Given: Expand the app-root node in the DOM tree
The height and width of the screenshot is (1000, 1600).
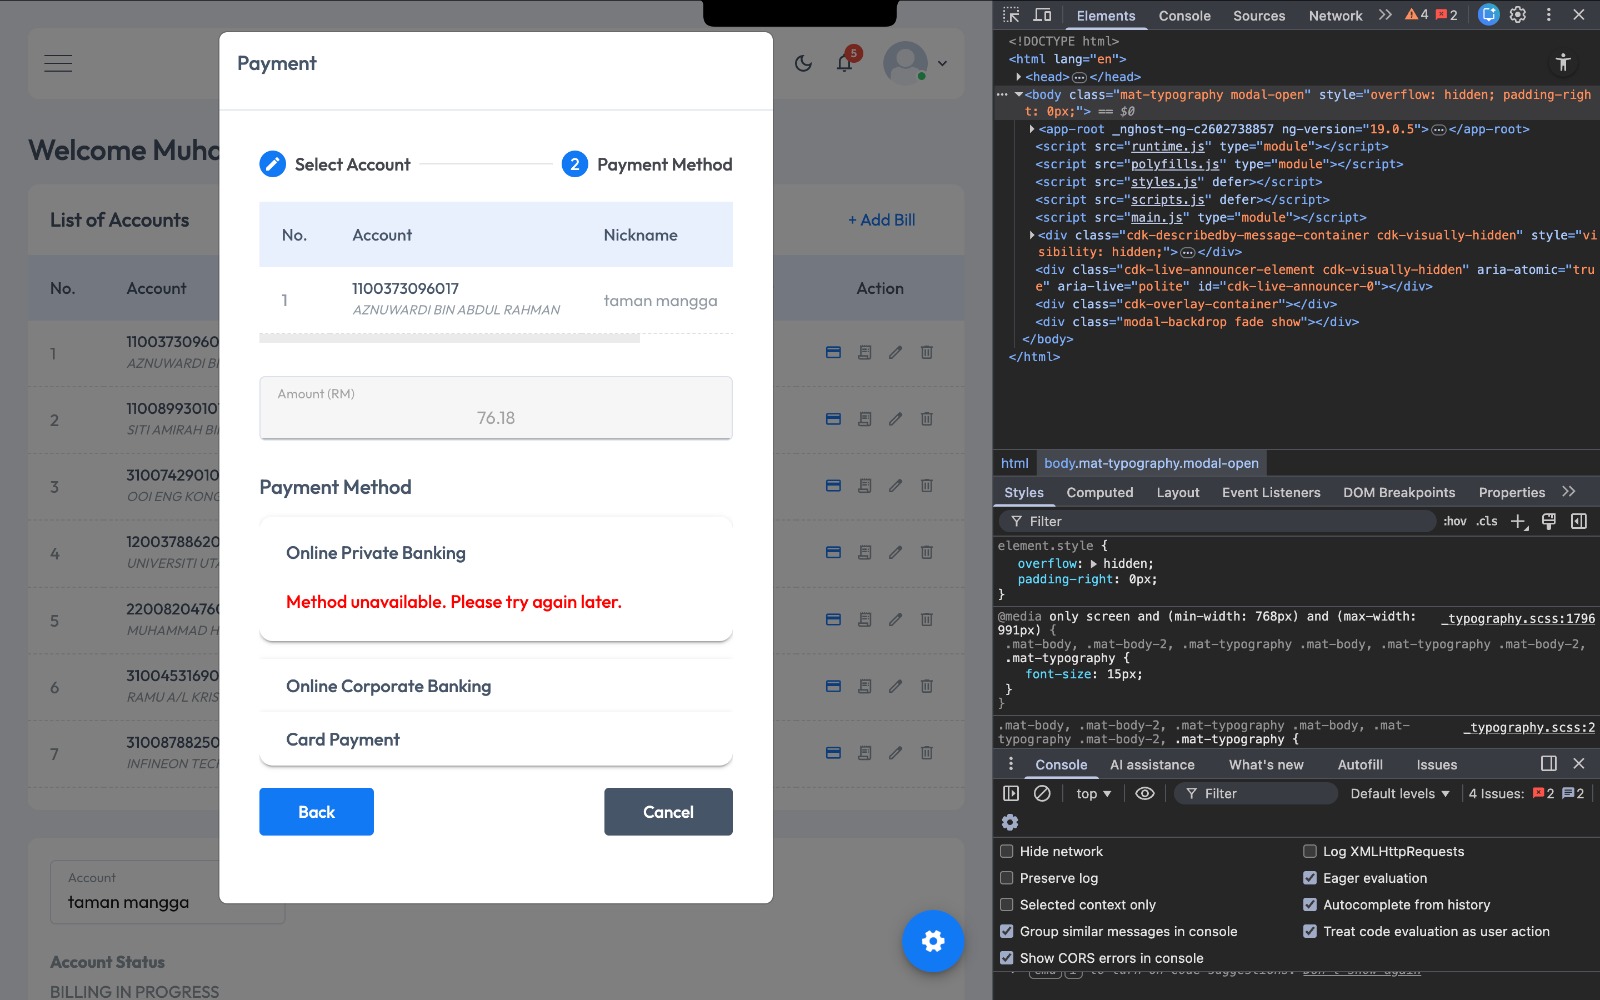Looking at the screenshot, I should point(1032,129).
